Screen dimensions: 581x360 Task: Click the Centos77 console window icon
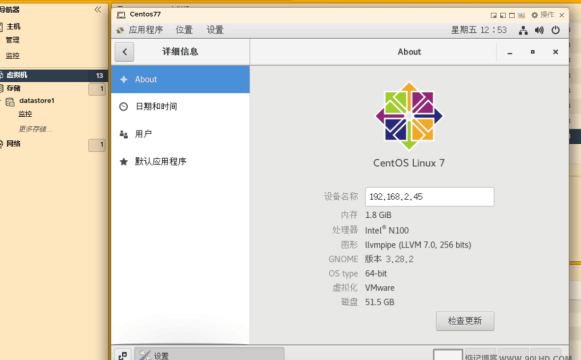point(121,15)
